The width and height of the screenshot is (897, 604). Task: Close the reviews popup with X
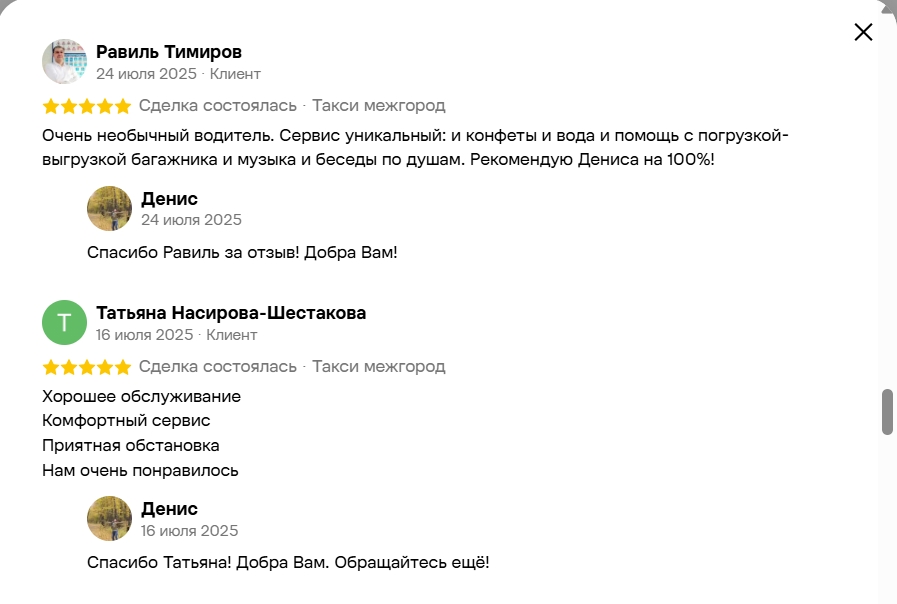(x=863, y=32)
